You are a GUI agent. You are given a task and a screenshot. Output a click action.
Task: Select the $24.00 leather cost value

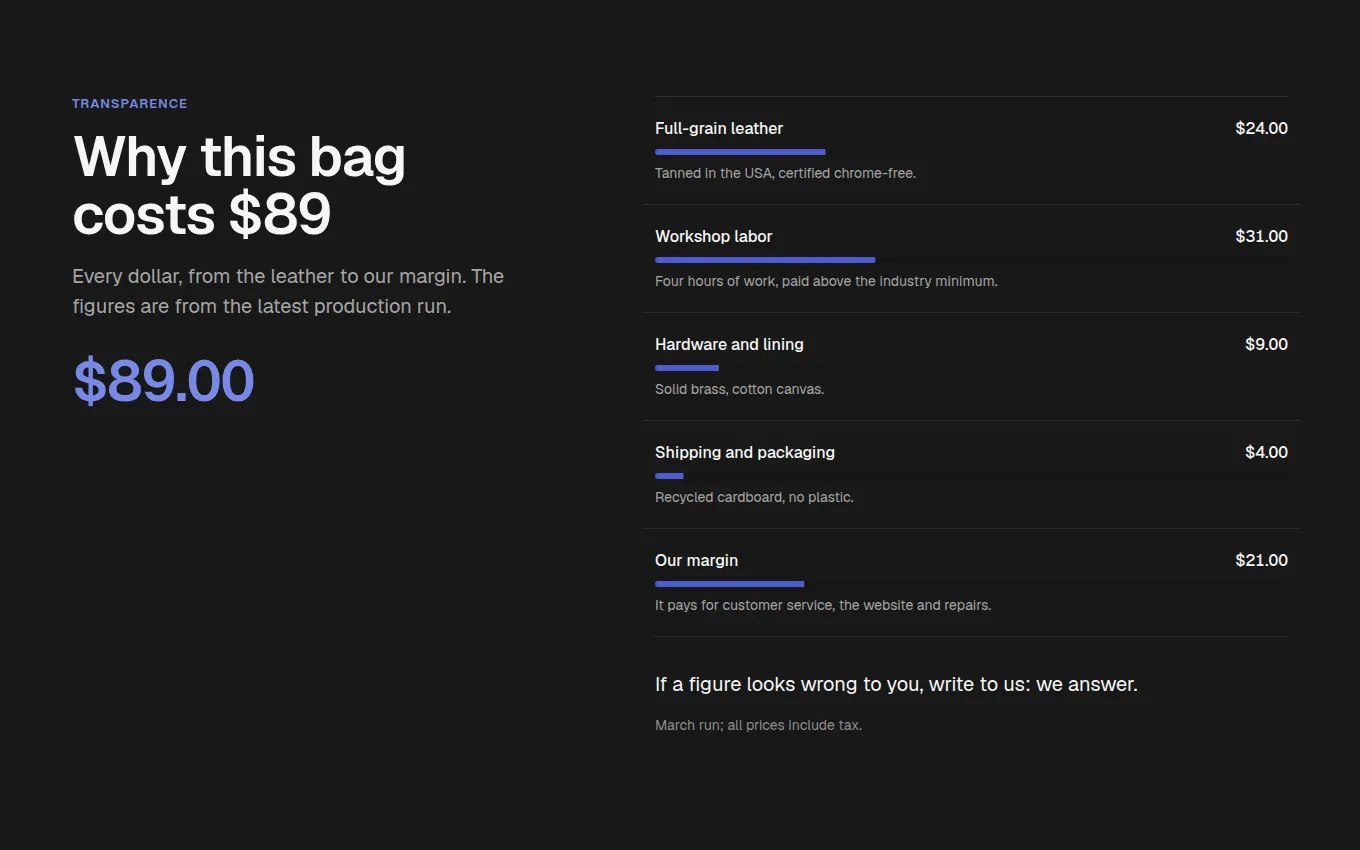click(x=1261, y=128)
